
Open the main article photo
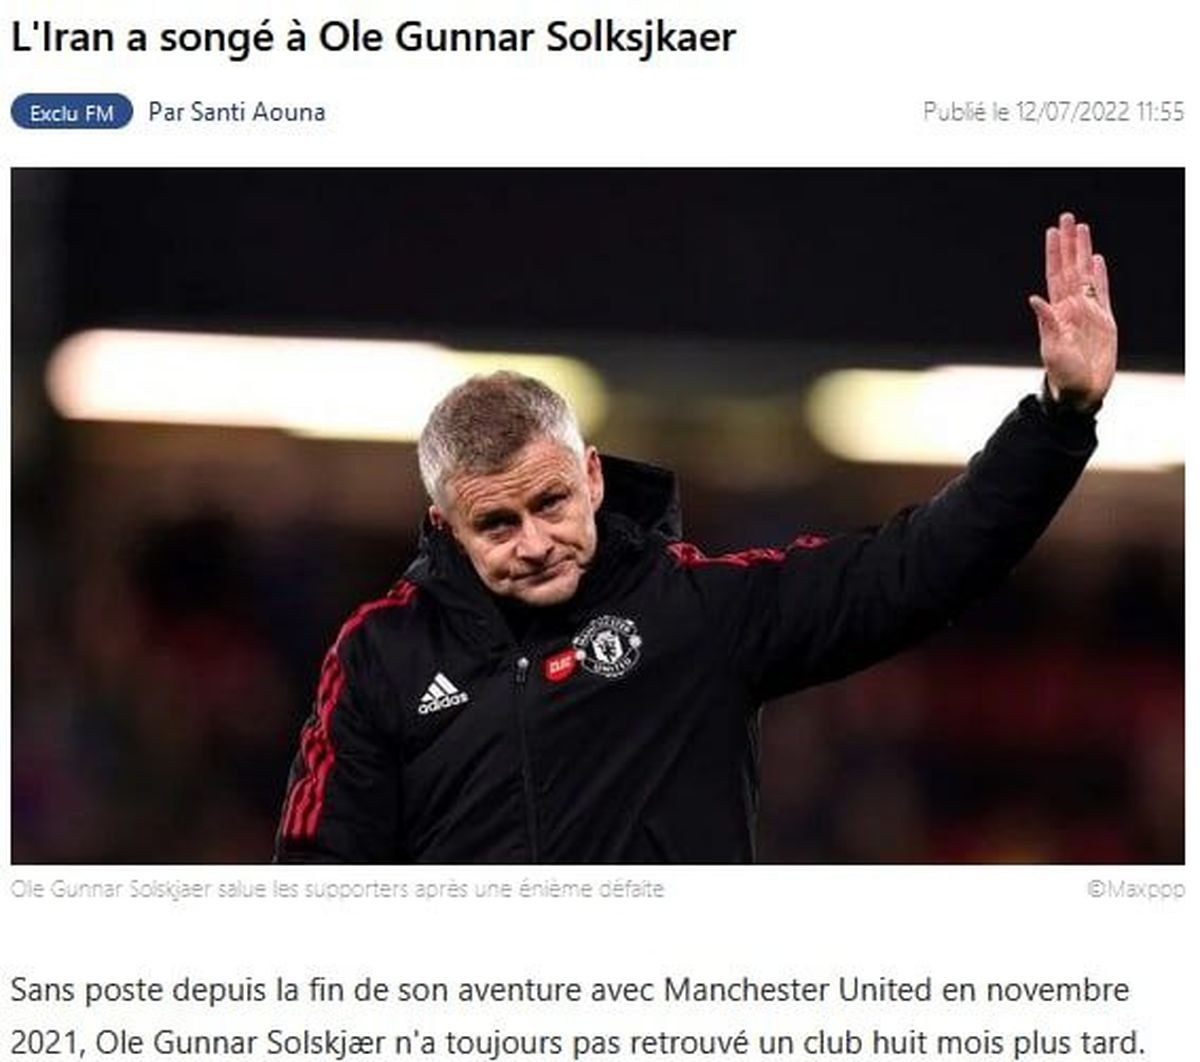click(x=598, y=516)
